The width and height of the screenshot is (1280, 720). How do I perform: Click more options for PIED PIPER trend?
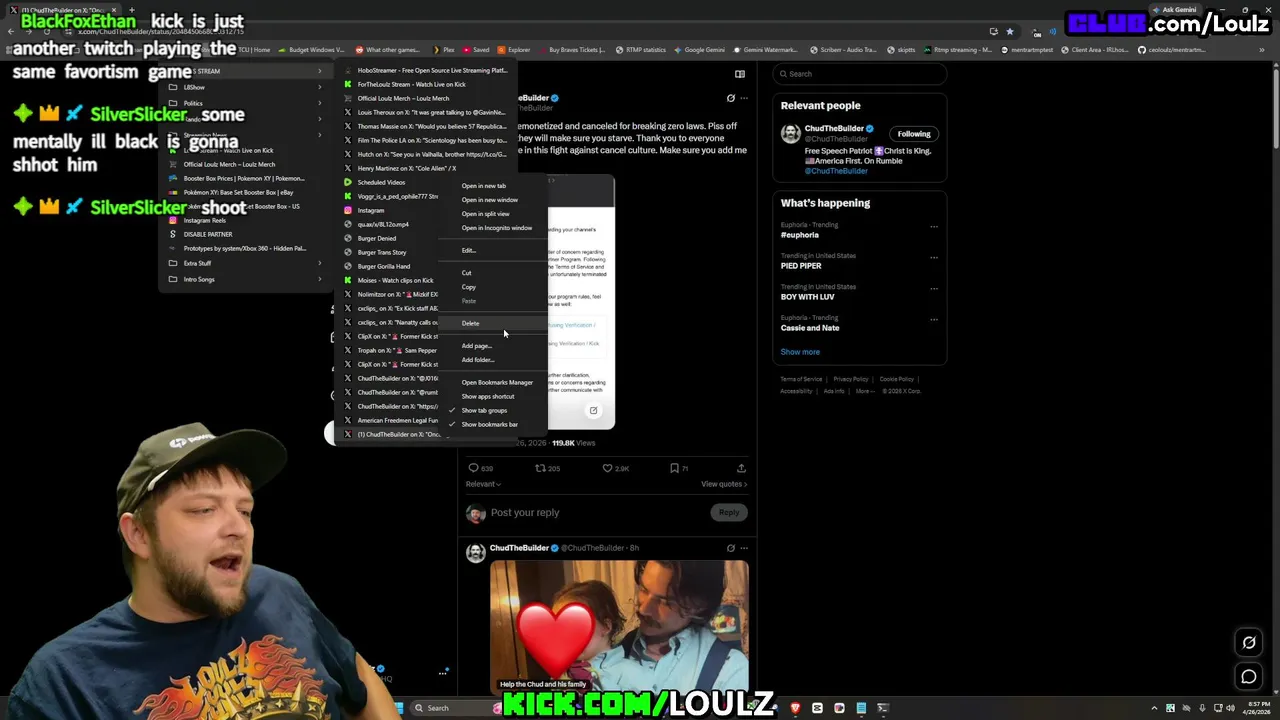[934, 257]
